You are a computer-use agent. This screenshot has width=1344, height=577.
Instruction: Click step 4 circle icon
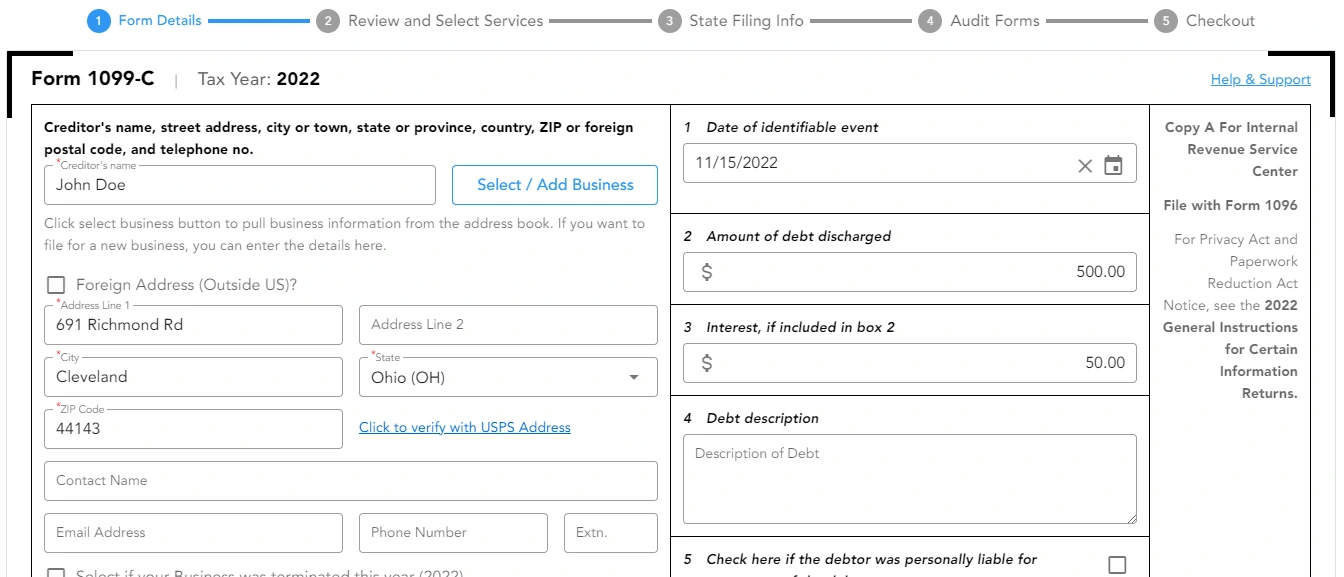click(930, 21)
